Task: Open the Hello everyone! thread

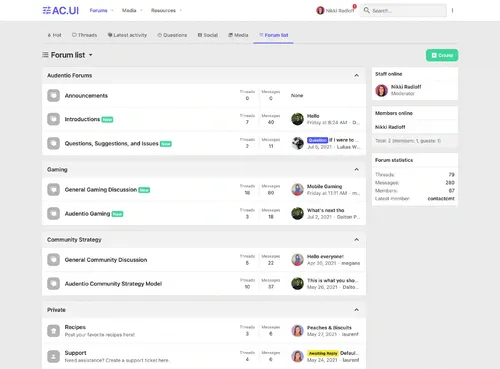Action: click(x=325, y=256)
